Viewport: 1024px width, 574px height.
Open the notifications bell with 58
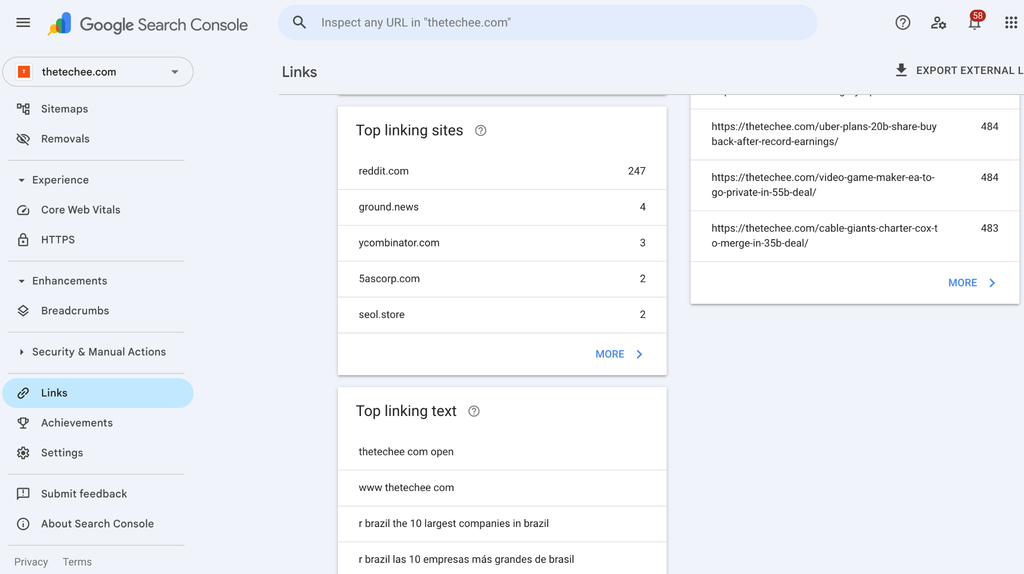(975, 21)
